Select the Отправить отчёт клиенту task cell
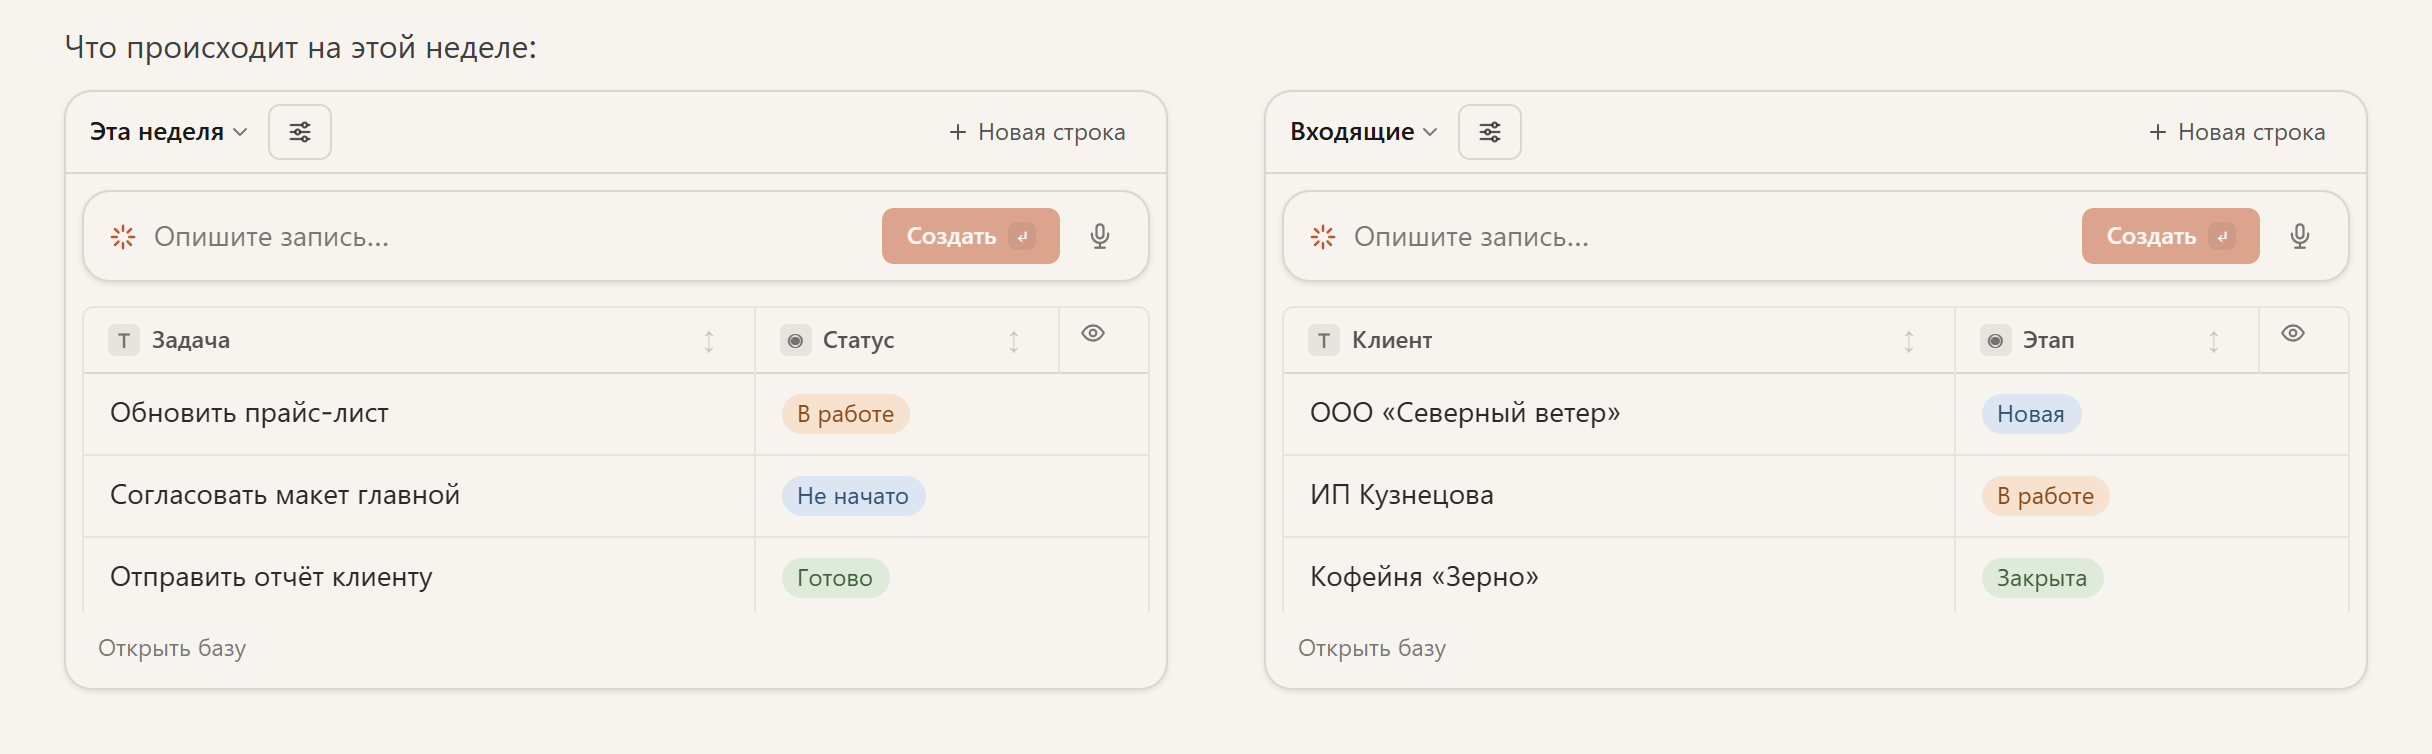The image size is (2432, 754). 419,576
